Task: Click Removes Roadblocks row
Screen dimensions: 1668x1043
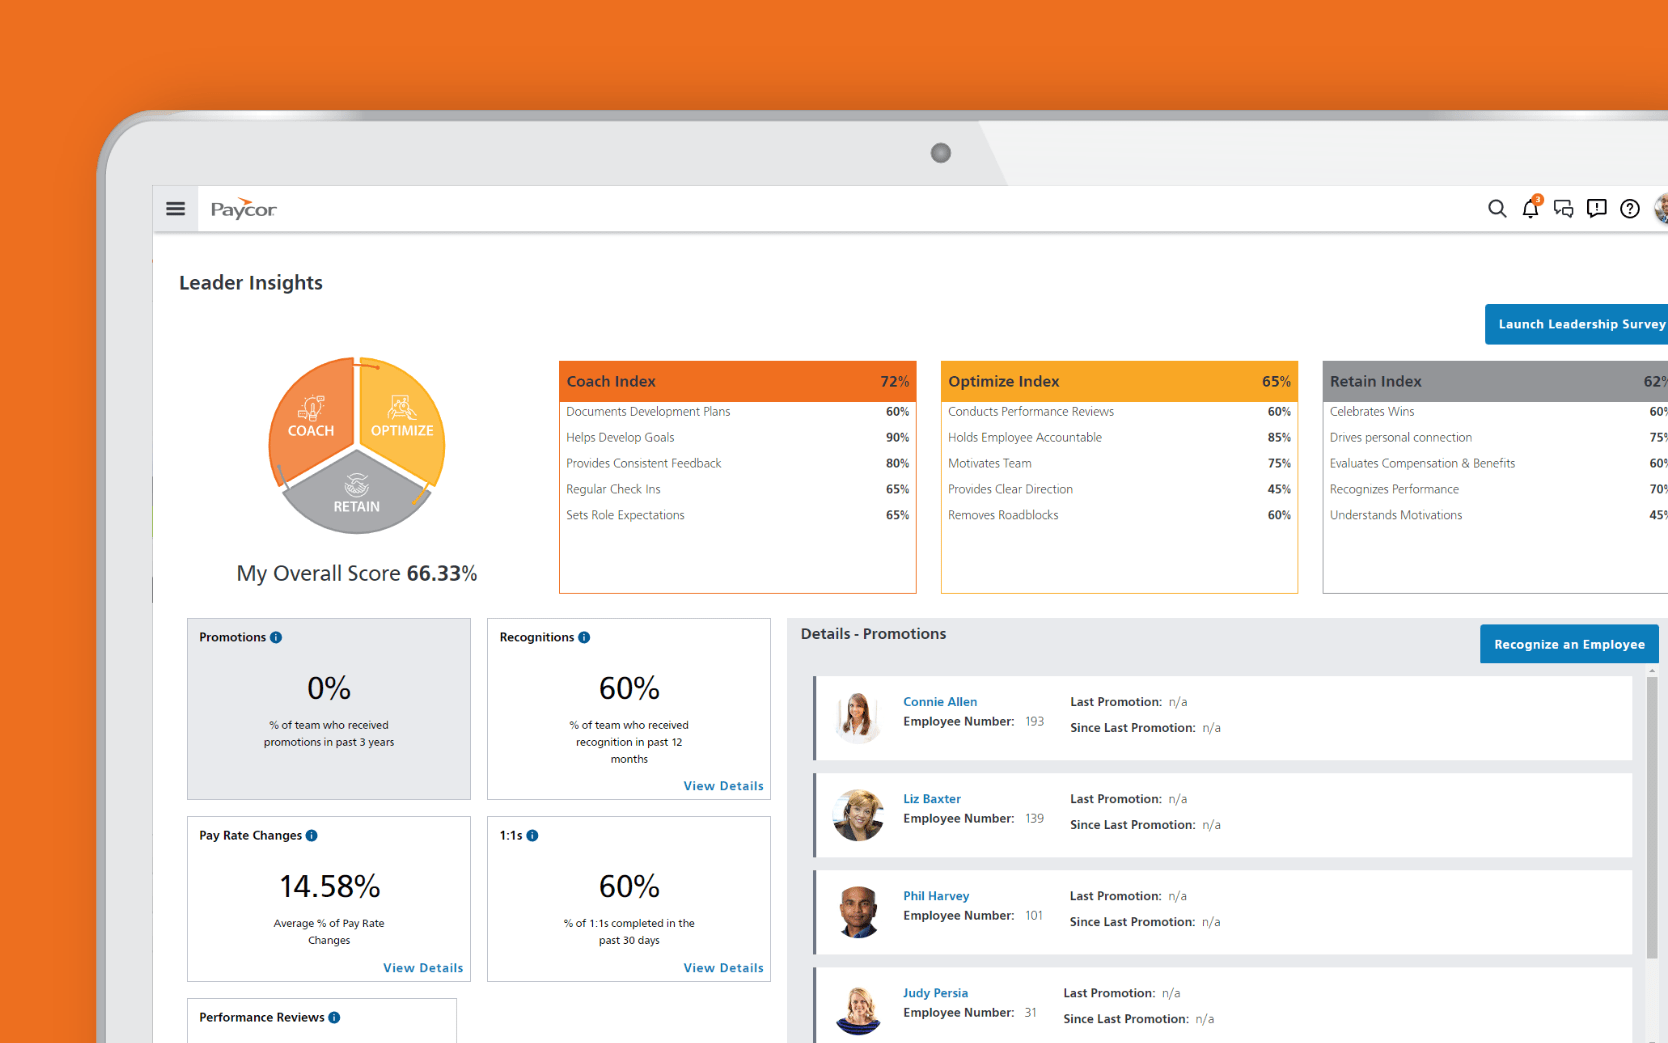Action: (1119, 516)
